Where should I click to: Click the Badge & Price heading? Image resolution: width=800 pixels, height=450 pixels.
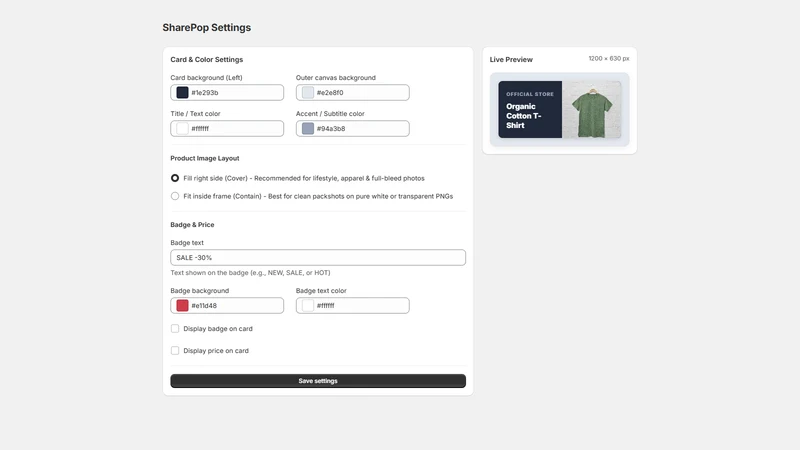click(x=192, y=224)
